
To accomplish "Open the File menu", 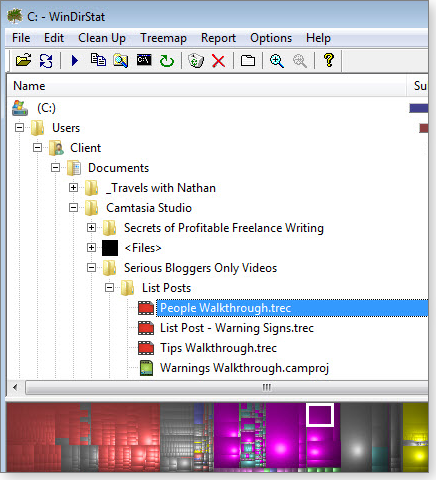I will (x=21, y=38).
